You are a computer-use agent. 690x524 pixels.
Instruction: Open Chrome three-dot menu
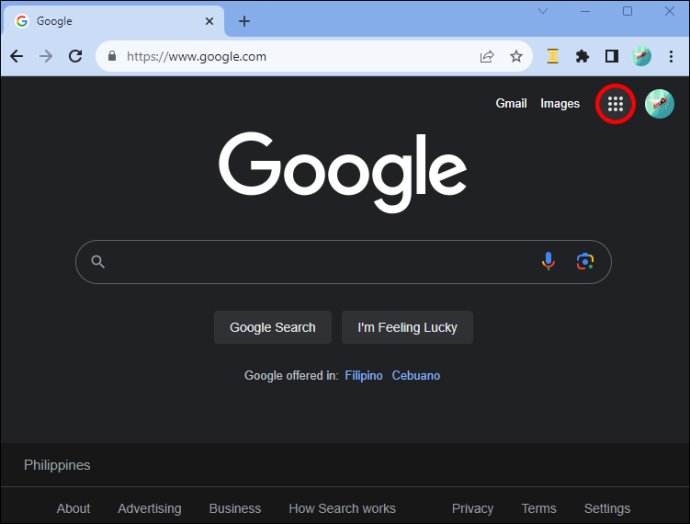671,56
